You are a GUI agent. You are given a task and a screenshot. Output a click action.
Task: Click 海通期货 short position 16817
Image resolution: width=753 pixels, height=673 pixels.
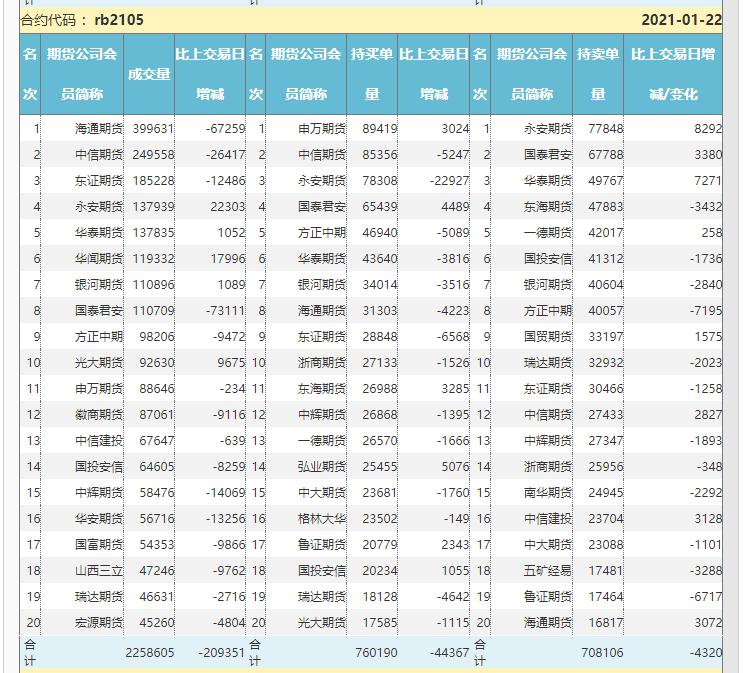tap(606, 622)
